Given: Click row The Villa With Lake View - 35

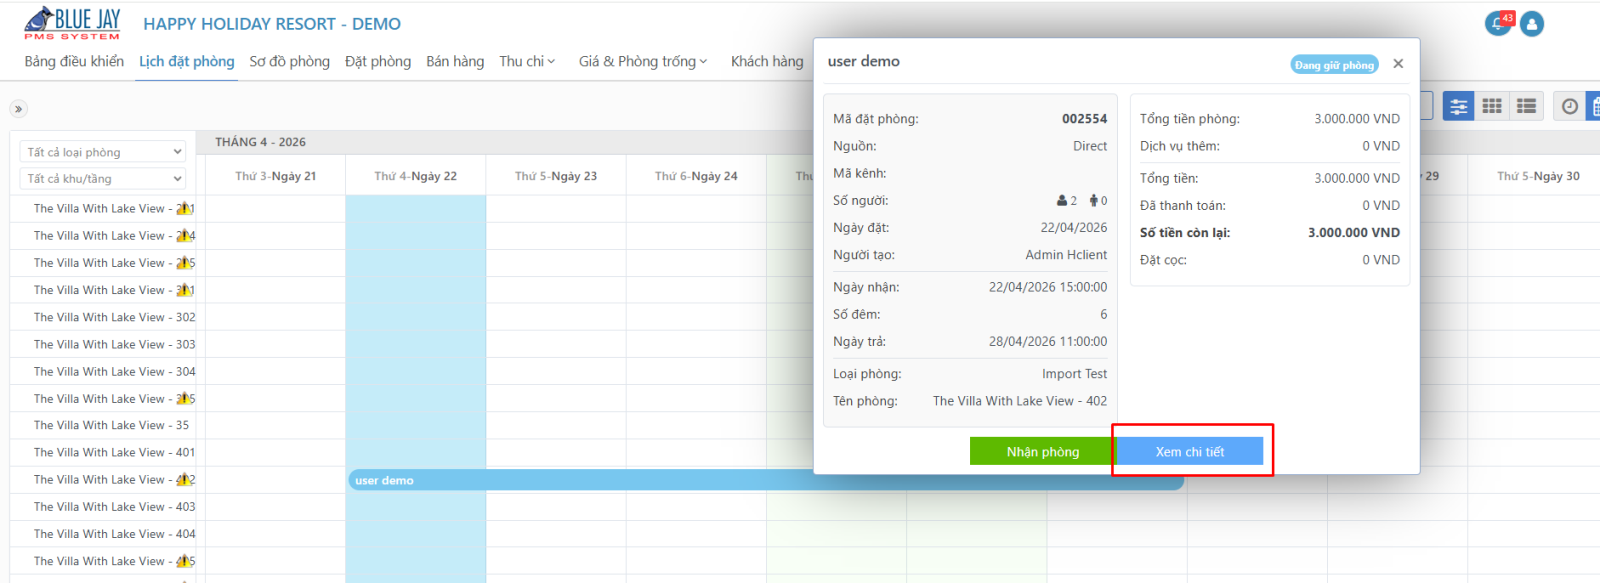Looking at the screenshot, I should tap(111, 425).
